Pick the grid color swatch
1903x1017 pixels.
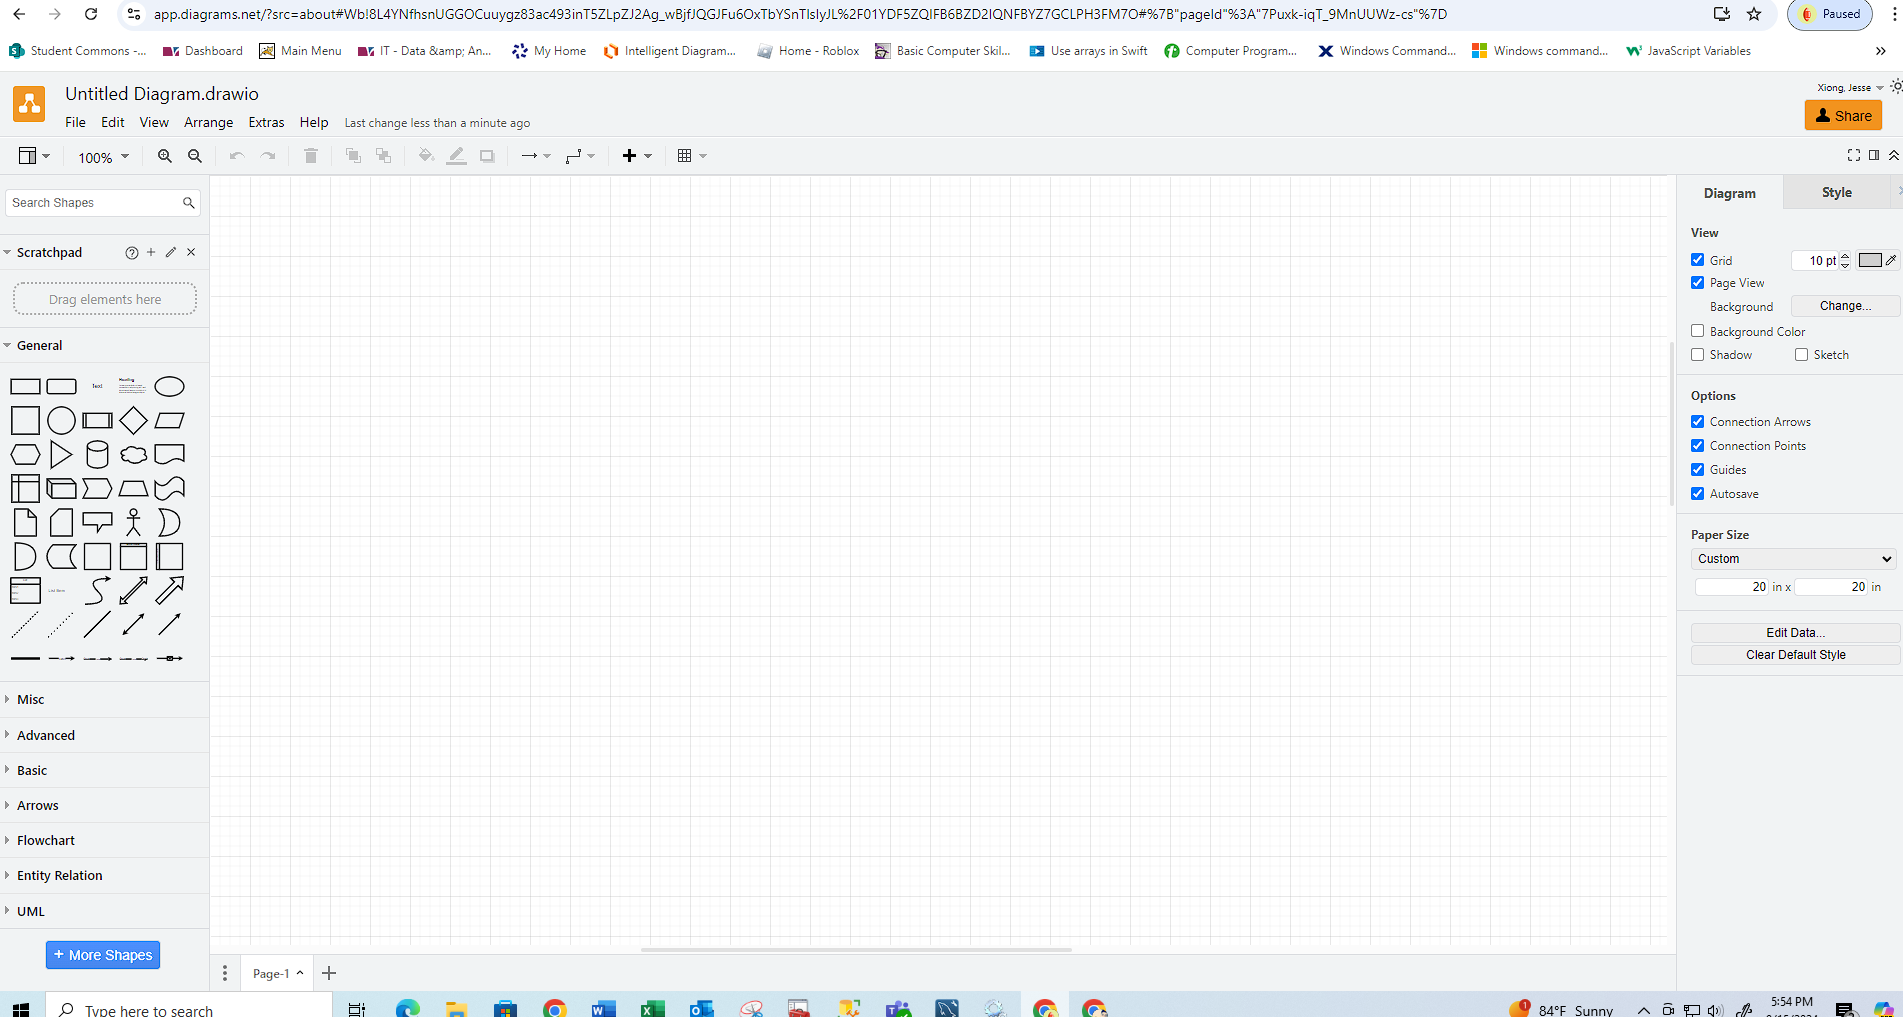(x=1871, y=260)
